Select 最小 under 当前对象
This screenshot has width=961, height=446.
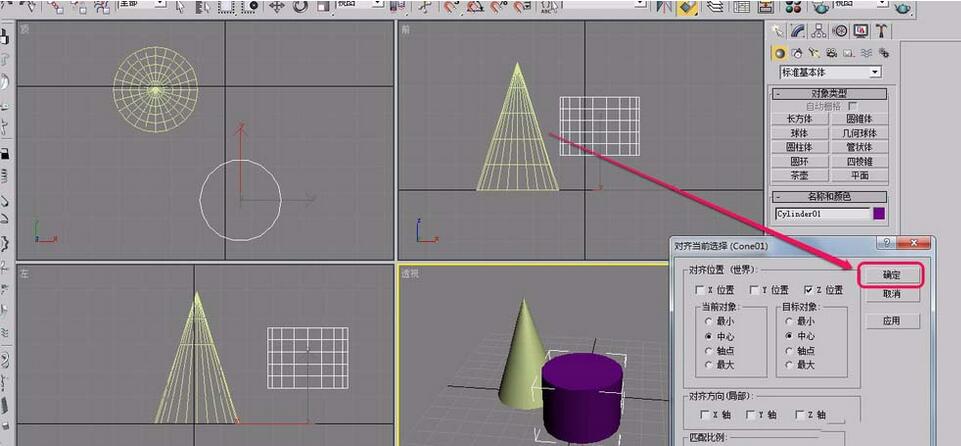707,322
